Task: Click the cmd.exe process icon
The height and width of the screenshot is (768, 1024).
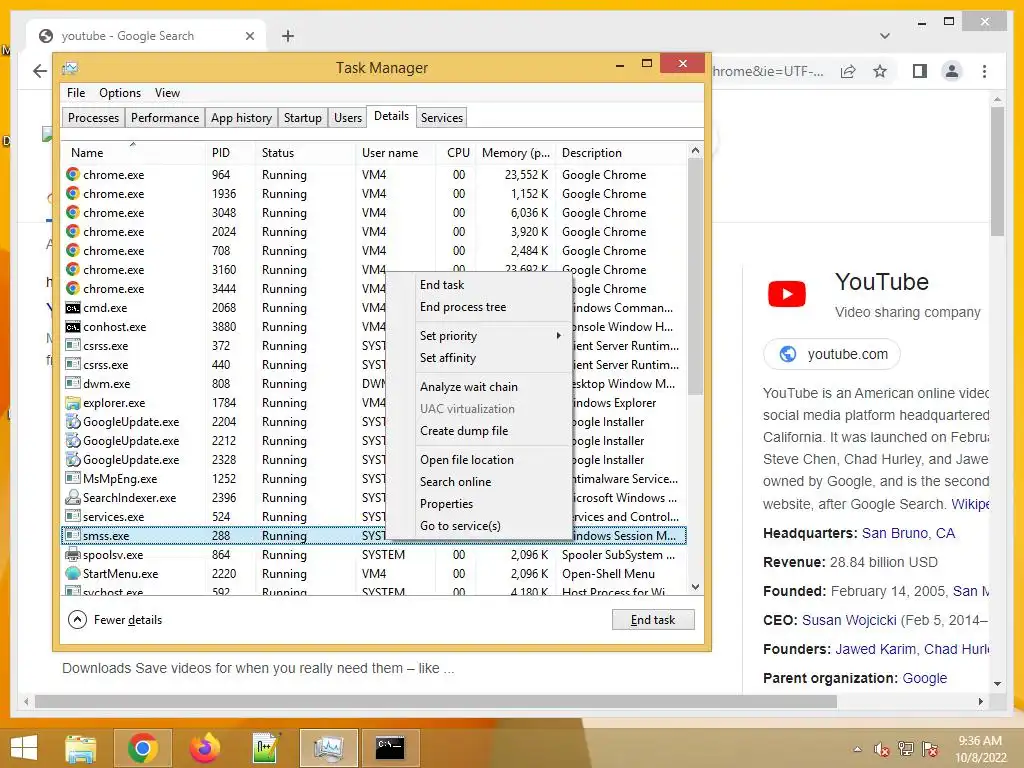Action: (x=72, y=308)
